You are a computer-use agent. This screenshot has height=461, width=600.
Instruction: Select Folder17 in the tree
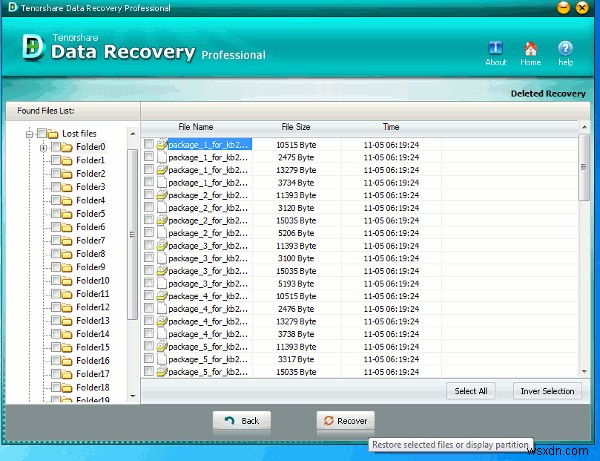[x=93, y=374]
